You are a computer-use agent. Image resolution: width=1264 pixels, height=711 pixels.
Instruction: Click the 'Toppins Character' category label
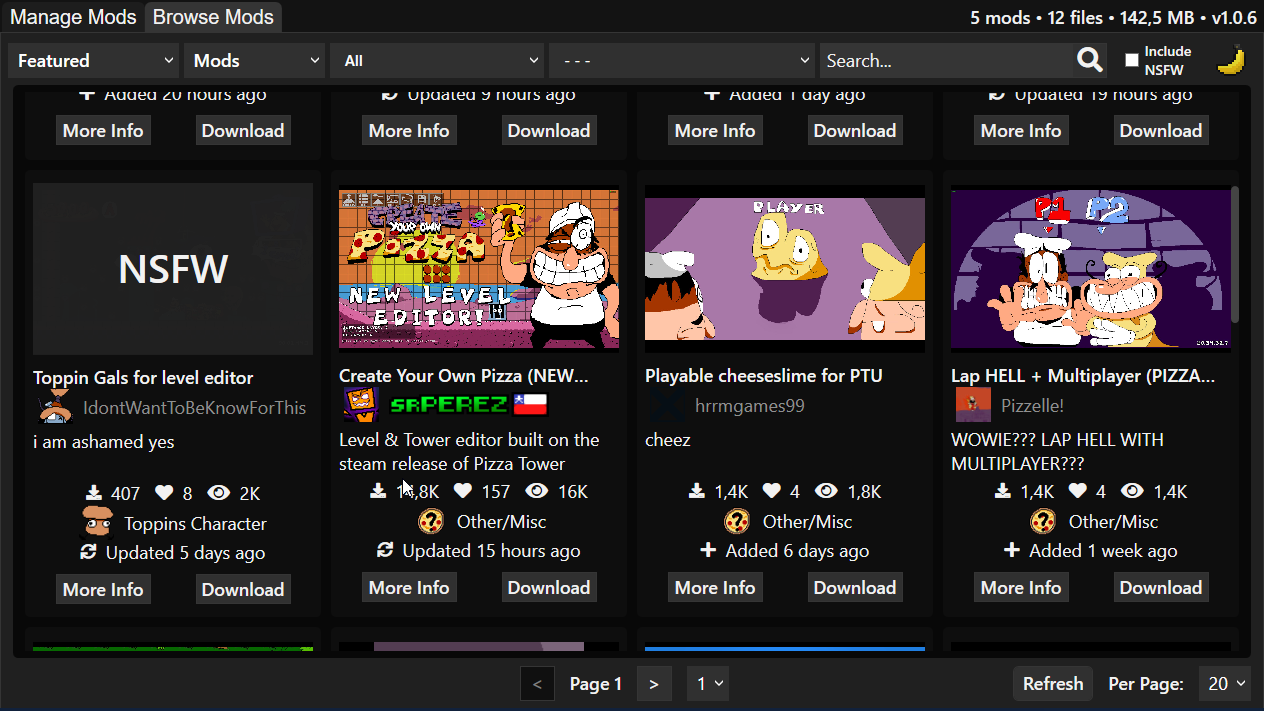[x=196, y=524]
